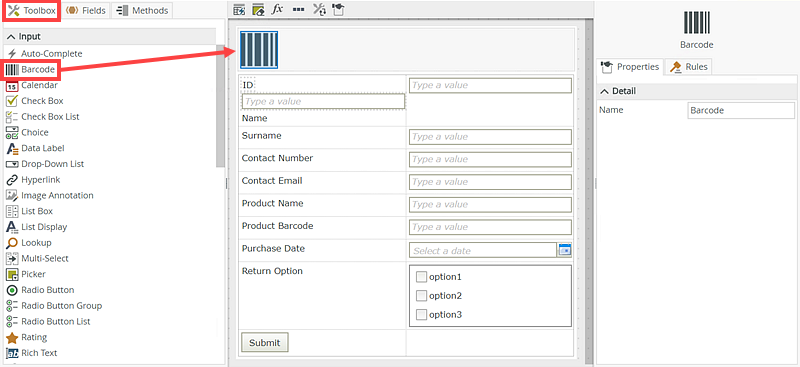
Task: Select the Data Label control
Action: pos(36,148)
